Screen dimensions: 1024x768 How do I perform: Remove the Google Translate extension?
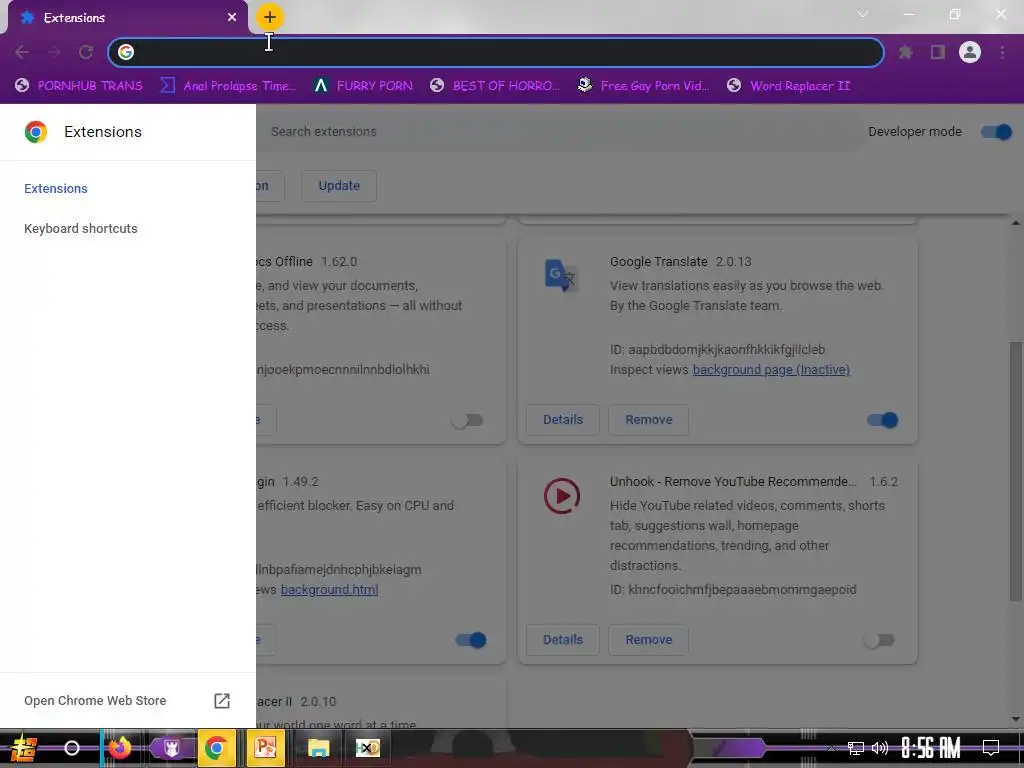point(648,420)
